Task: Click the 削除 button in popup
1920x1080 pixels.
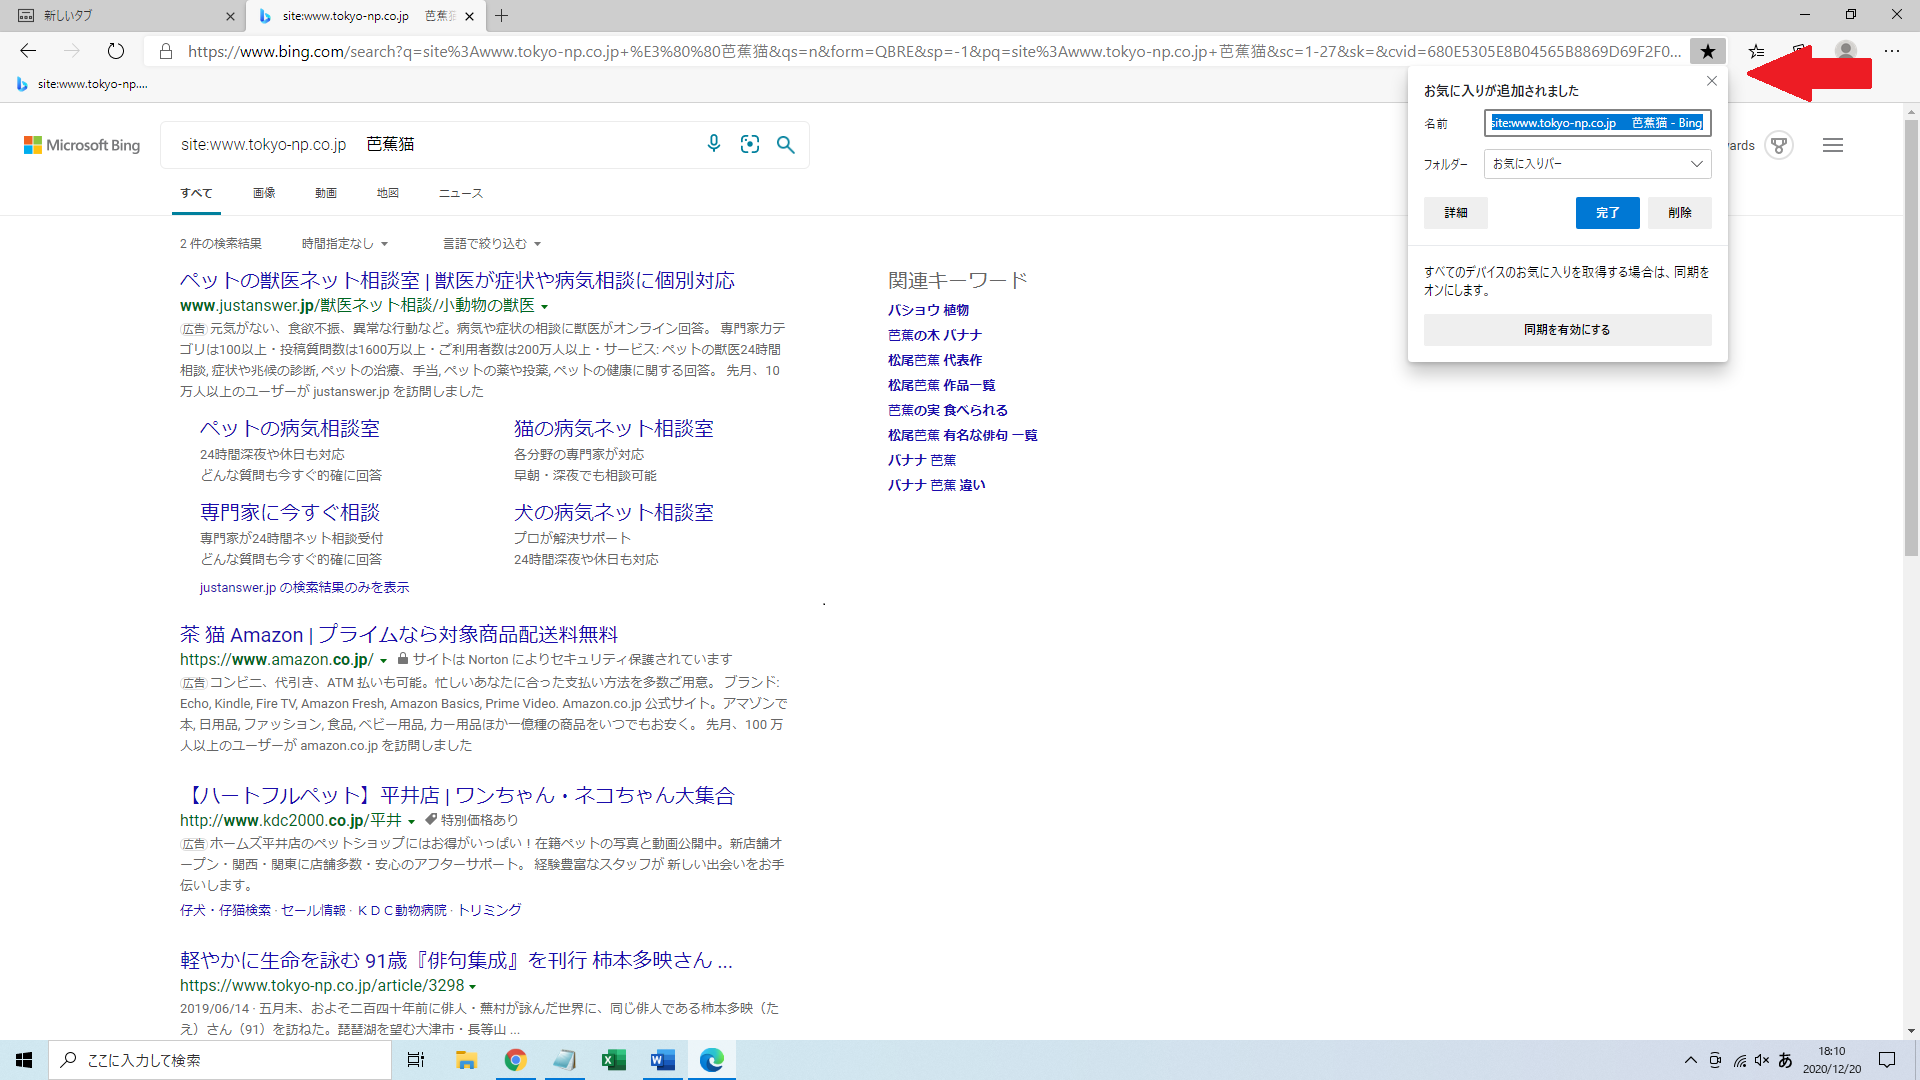Action: coord(1679,213)
